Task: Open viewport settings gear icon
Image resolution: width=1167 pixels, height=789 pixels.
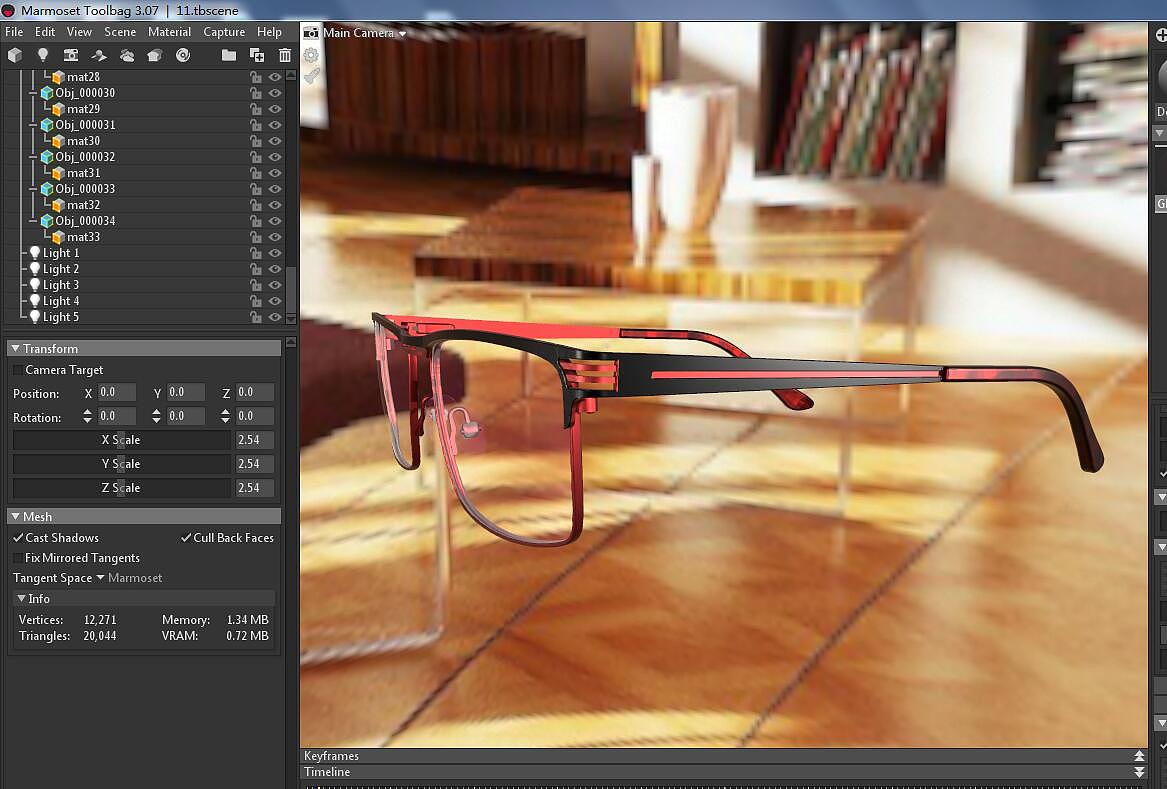Action: 311,55
